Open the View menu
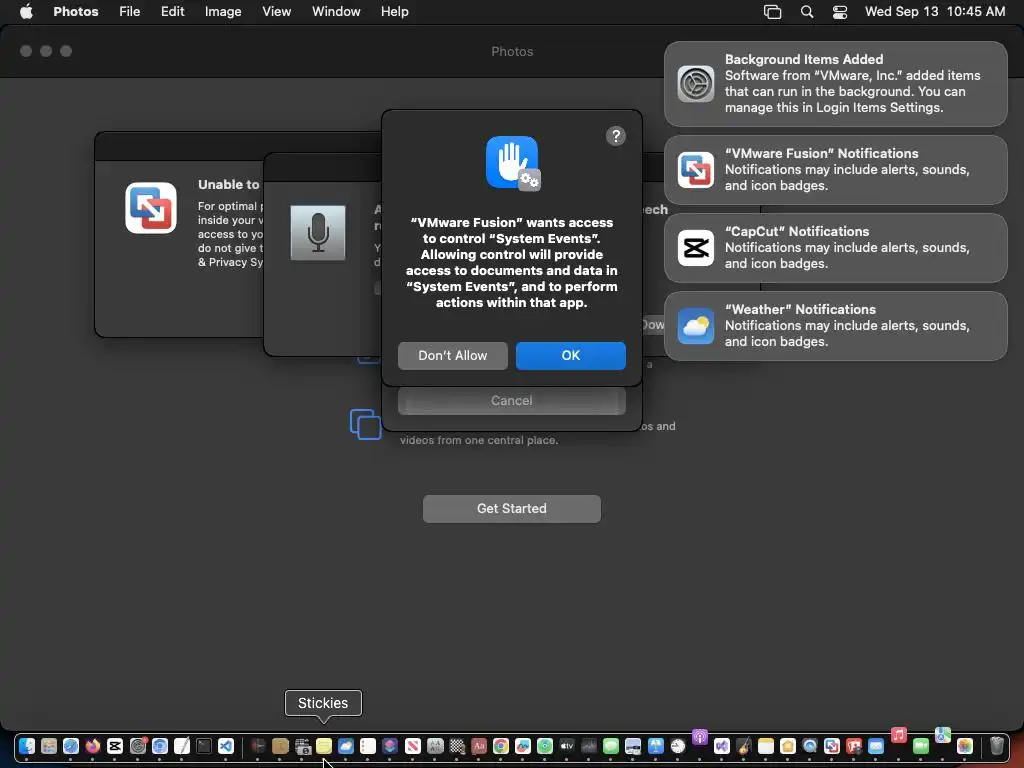The width and height of the screenshot is (1024, 768). click(276, 12)
